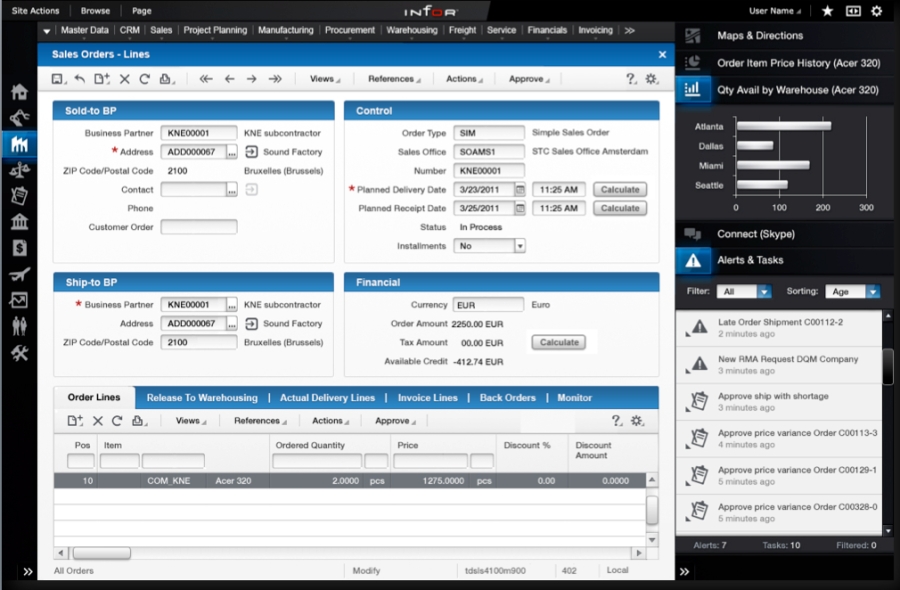
Task: Click the Print icon in main toolbar
Action: [166, 79]
